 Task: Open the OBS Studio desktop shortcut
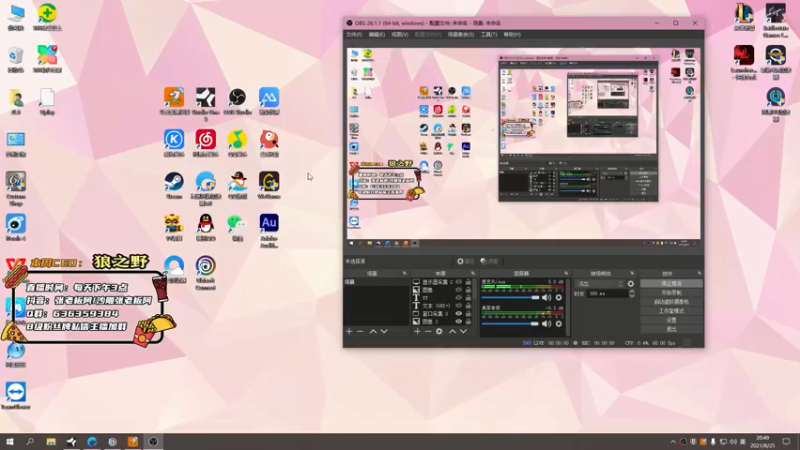tap(237, 101)
